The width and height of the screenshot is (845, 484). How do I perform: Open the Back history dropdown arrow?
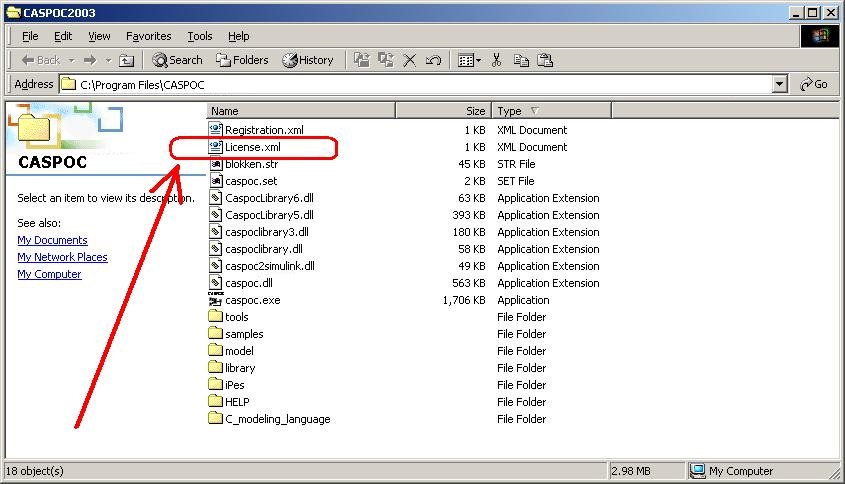coord(71,60)
